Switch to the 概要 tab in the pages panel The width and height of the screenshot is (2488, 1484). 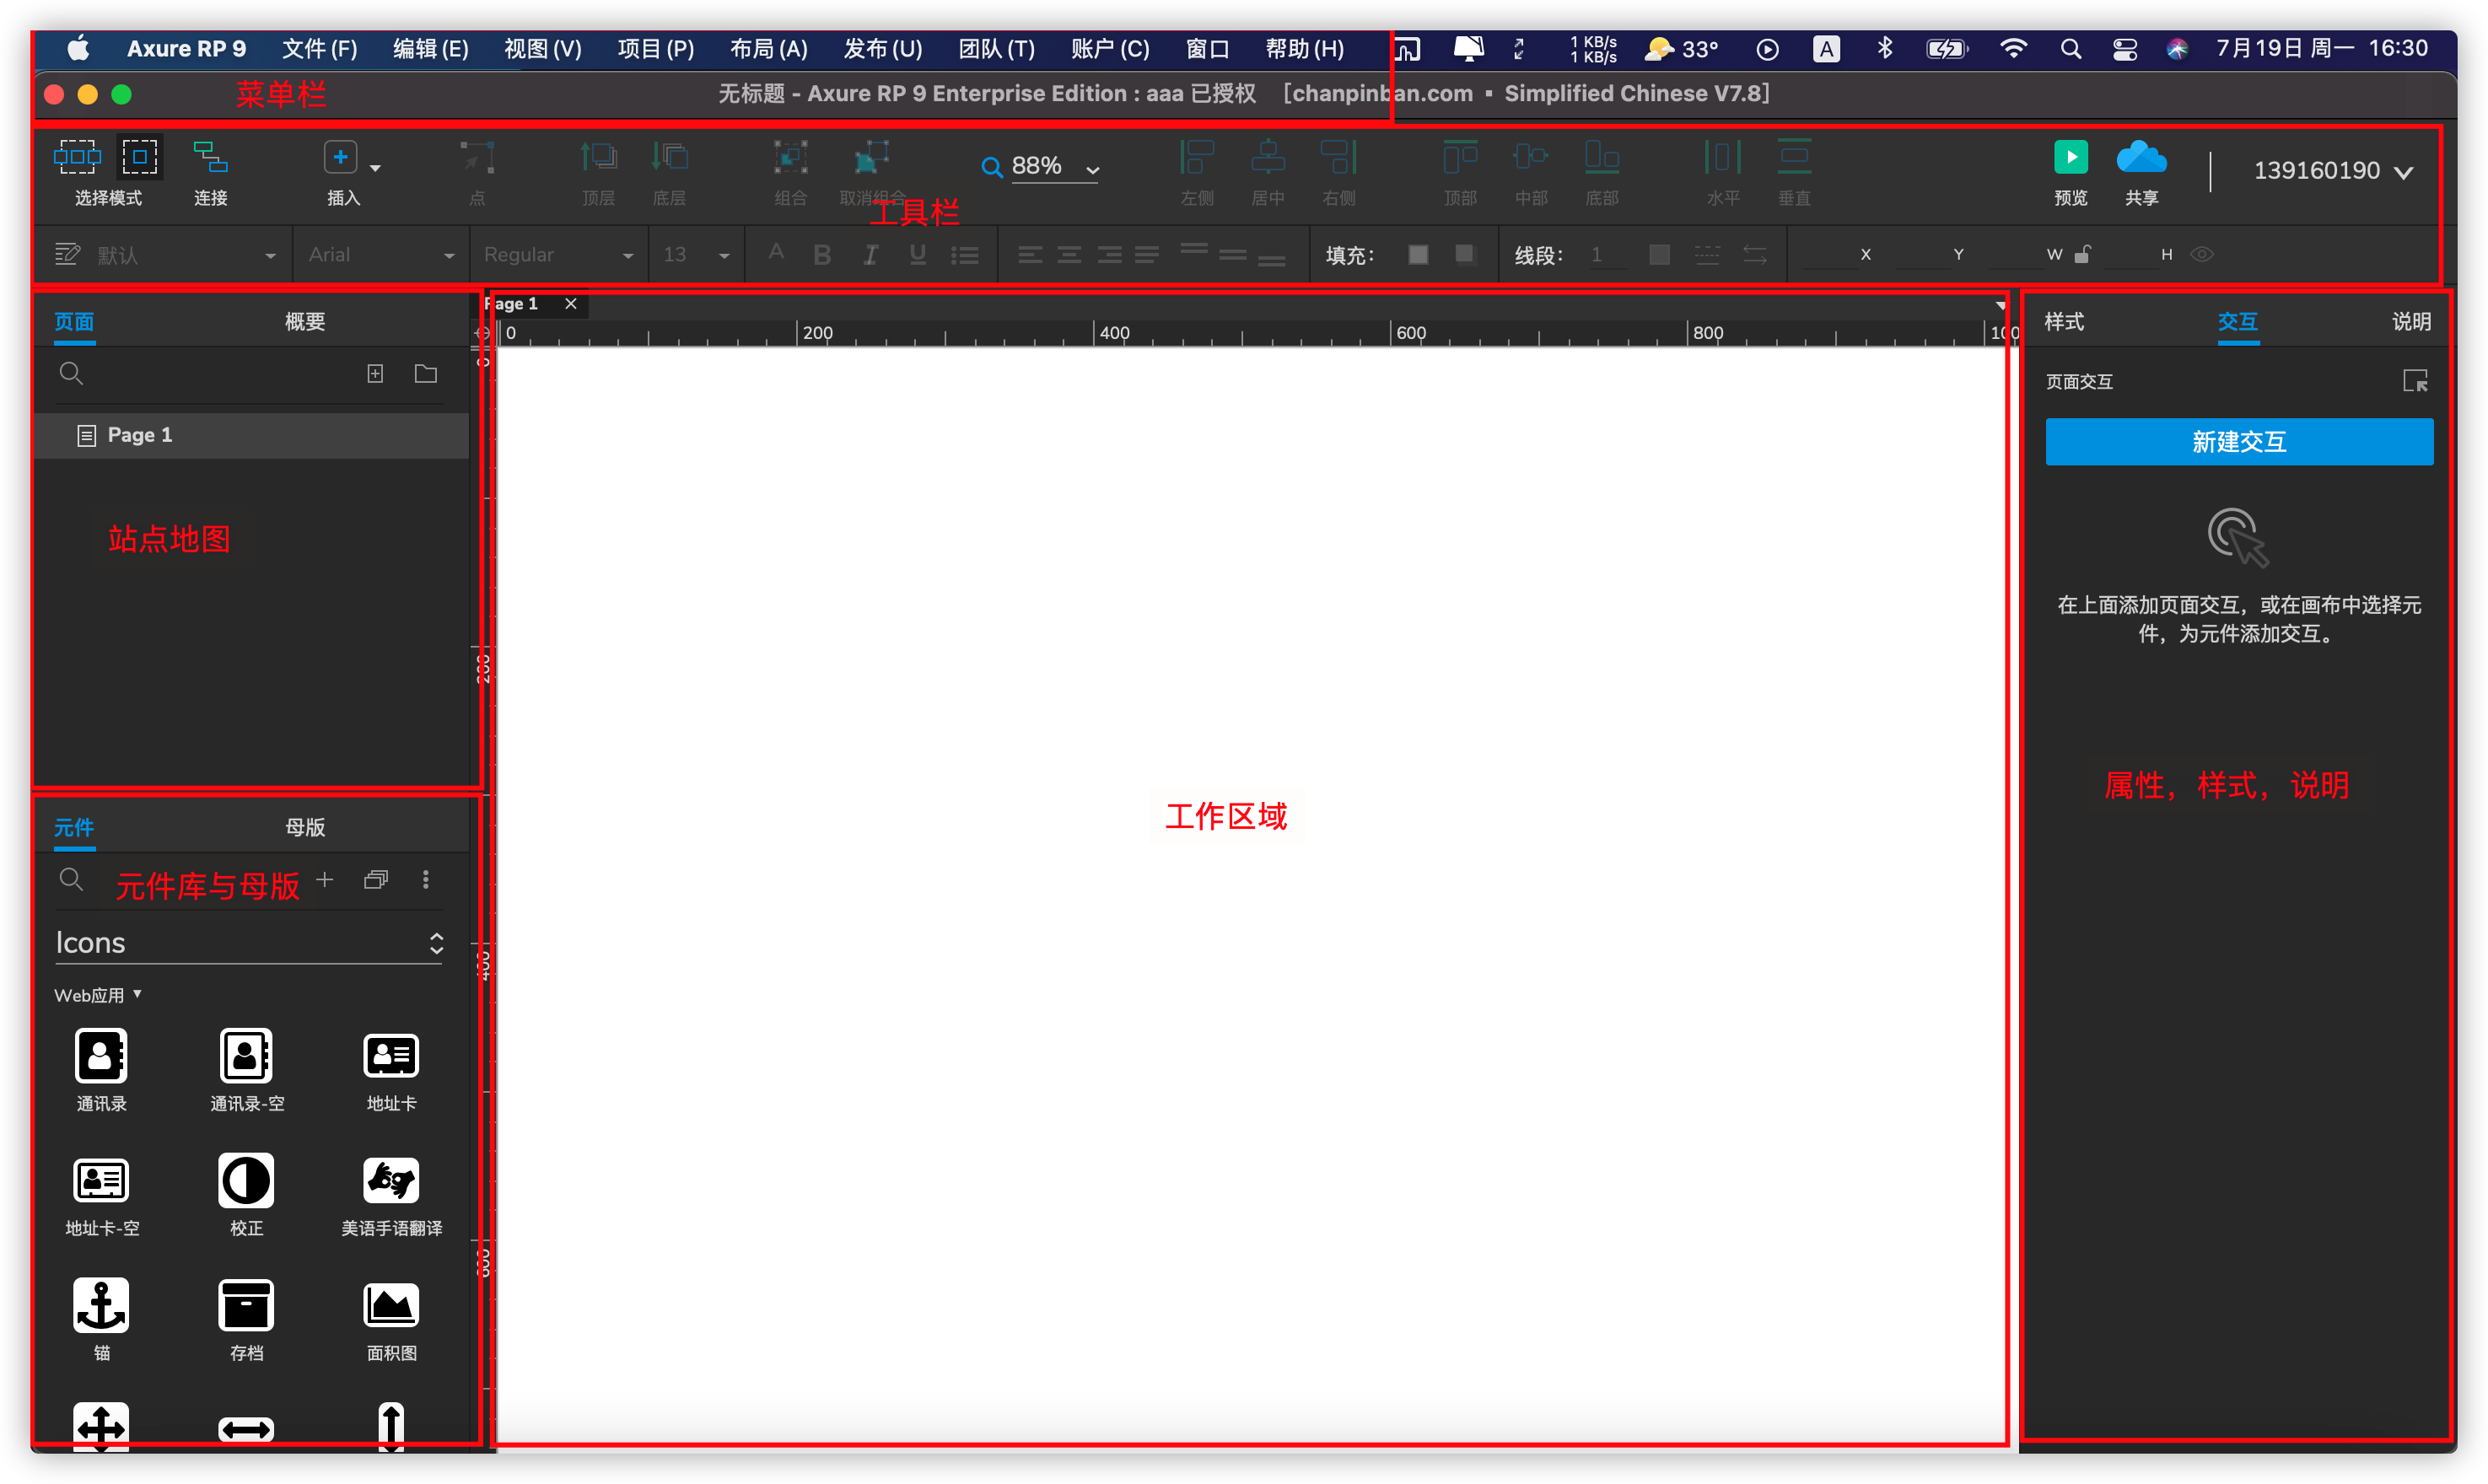tap(304, 321)
